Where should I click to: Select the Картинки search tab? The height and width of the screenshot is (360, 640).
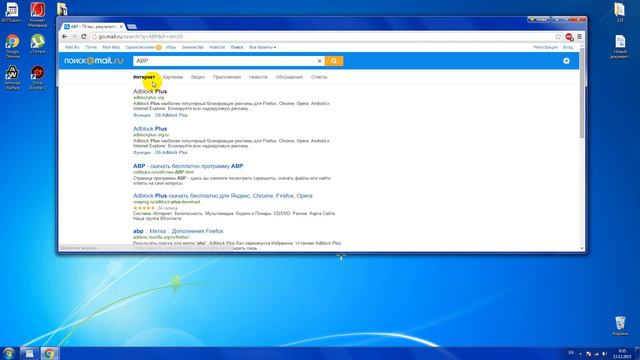[x=173, y=77]
